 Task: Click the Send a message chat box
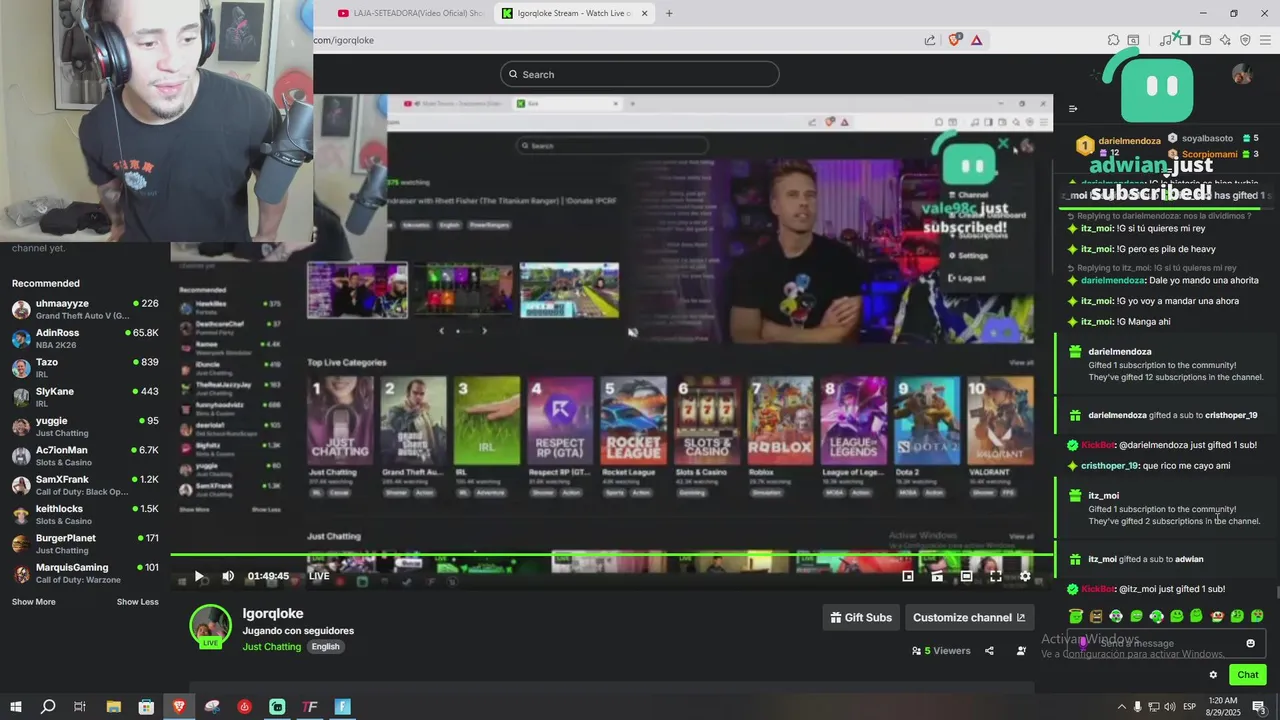(x=1168, y=643)
